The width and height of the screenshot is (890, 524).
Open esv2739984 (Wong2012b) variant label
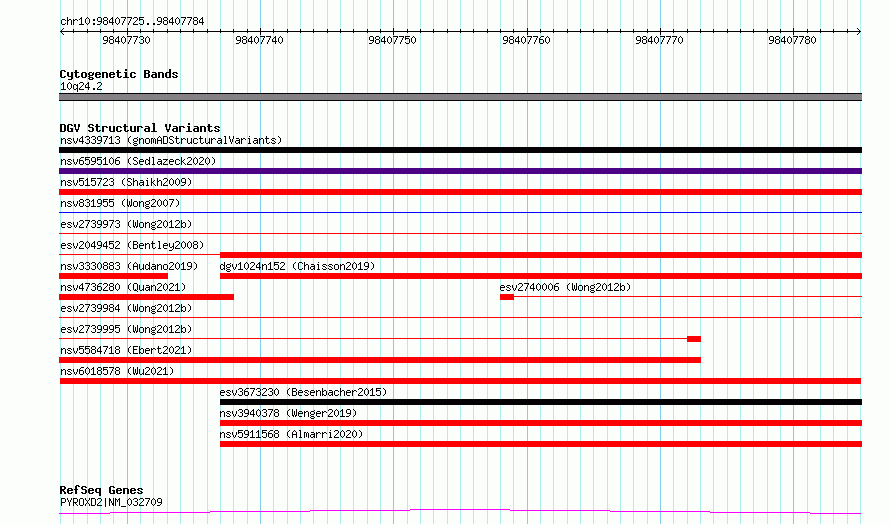(x=126, y=308)
